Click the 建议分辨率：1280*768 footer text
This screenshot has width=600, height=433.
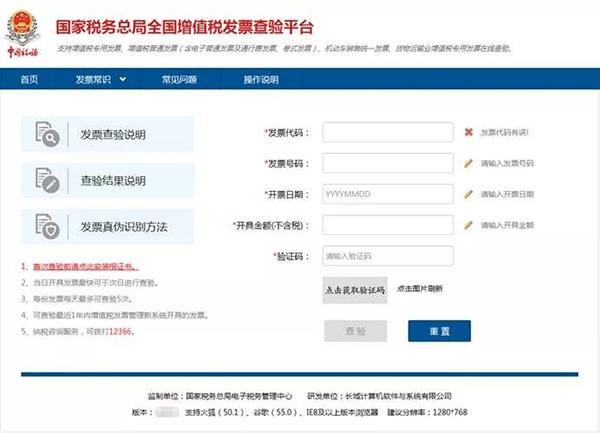pyautogui.click(x=427, y=412)
